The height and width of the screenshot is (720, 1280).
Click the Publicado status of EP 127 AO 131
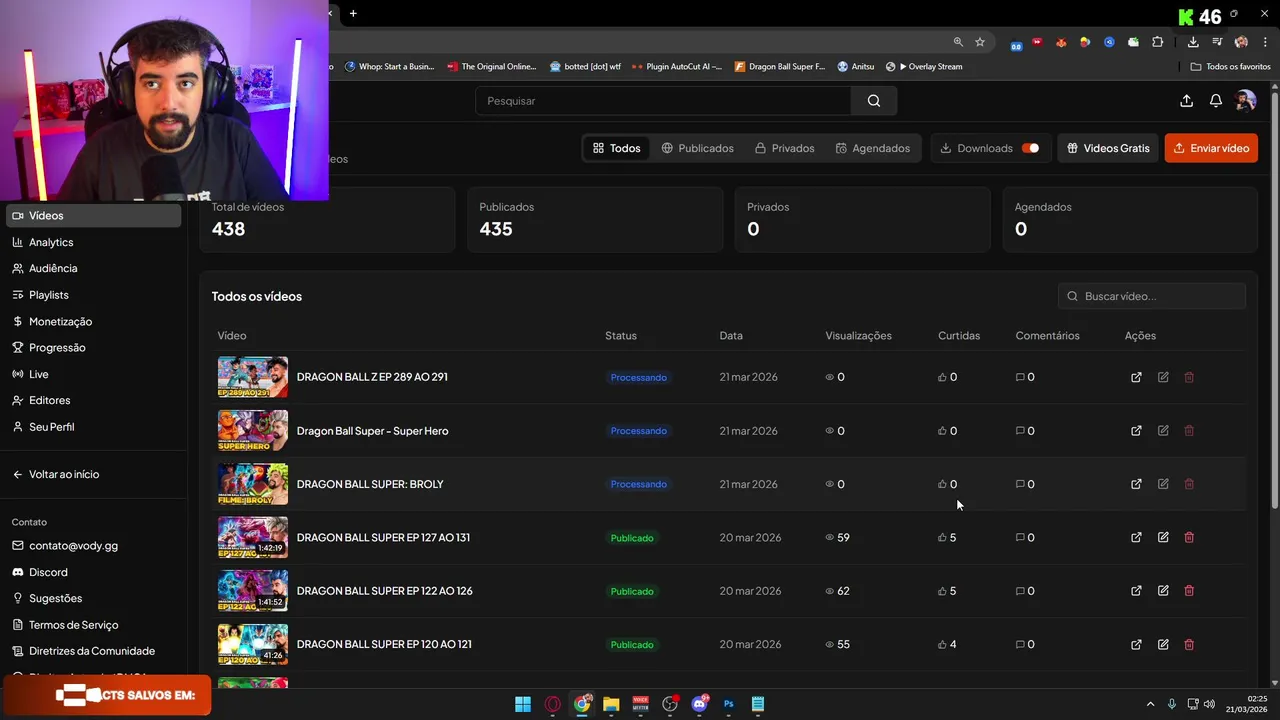click(632, 538)
